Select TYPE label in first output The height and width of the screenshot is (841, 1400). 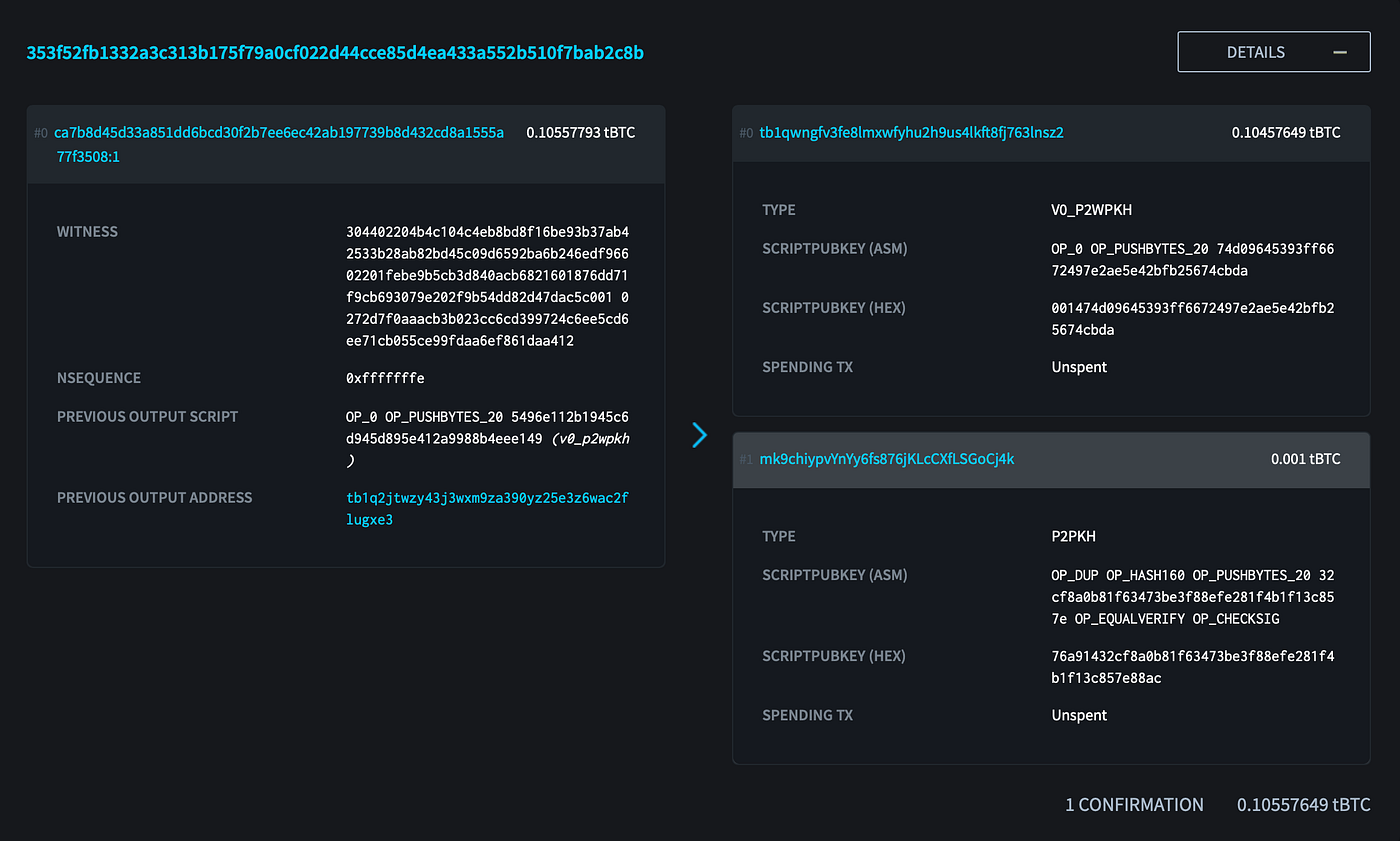tap(779, 210)
